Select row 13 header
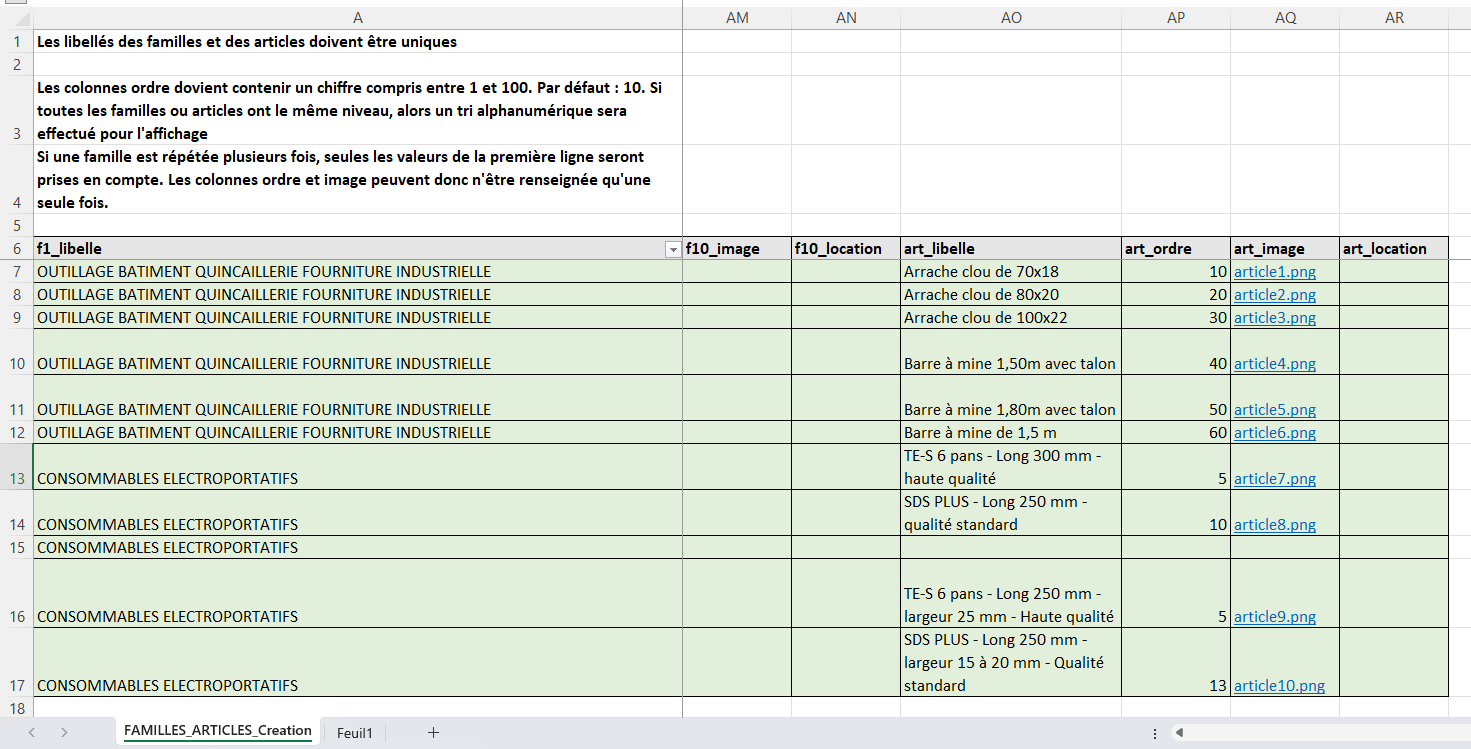1471x749 pixels. coord(16,478)
